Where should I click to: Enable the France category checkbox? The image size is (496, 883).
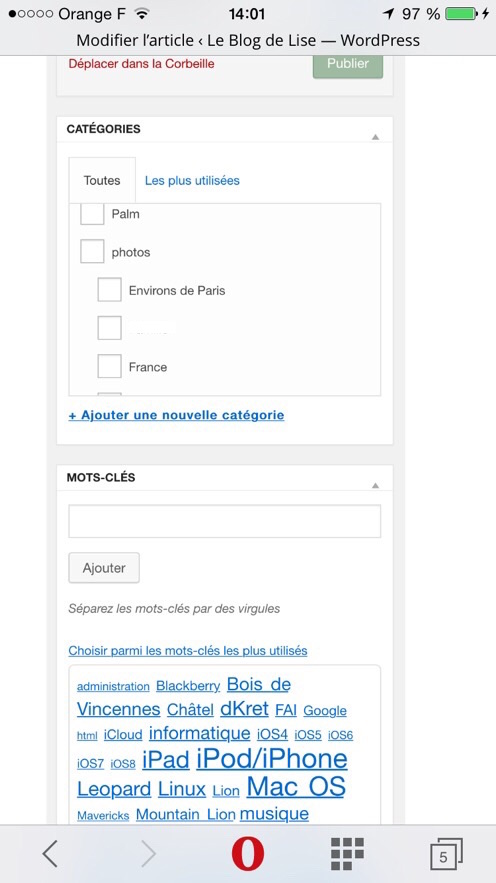109,367
